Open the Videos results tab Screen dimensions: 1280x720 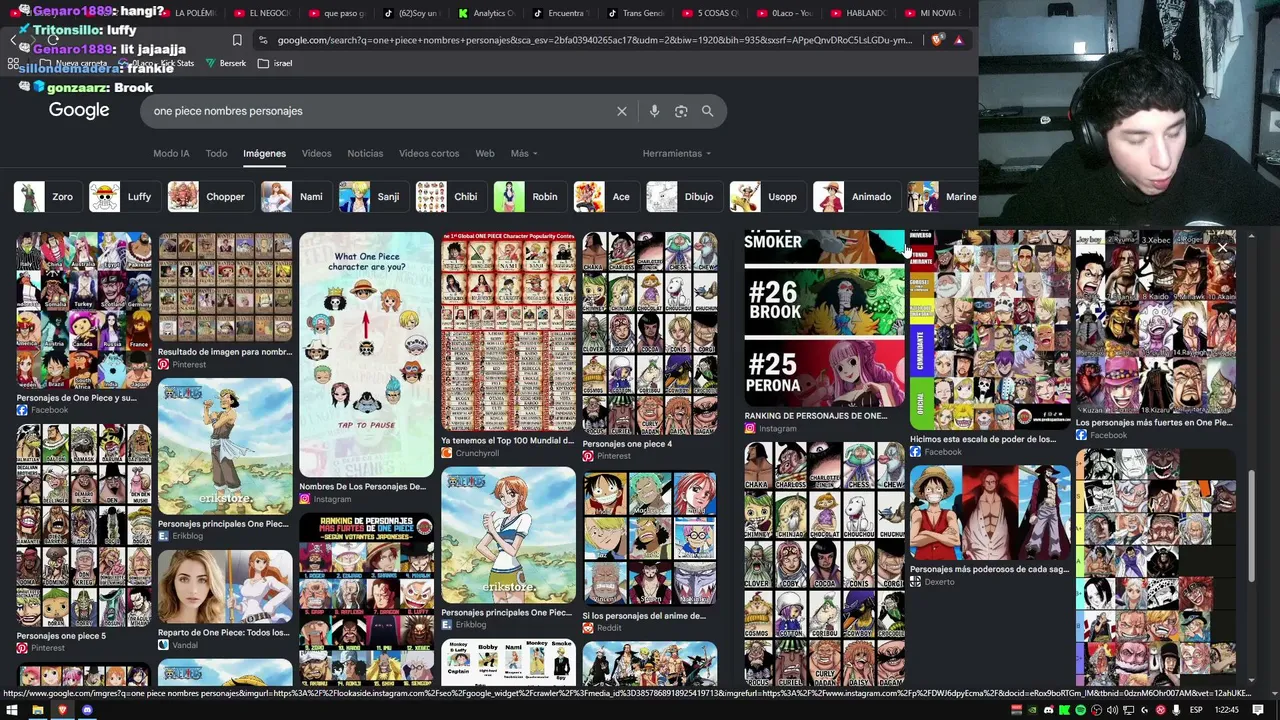click(x=316, y=153)
